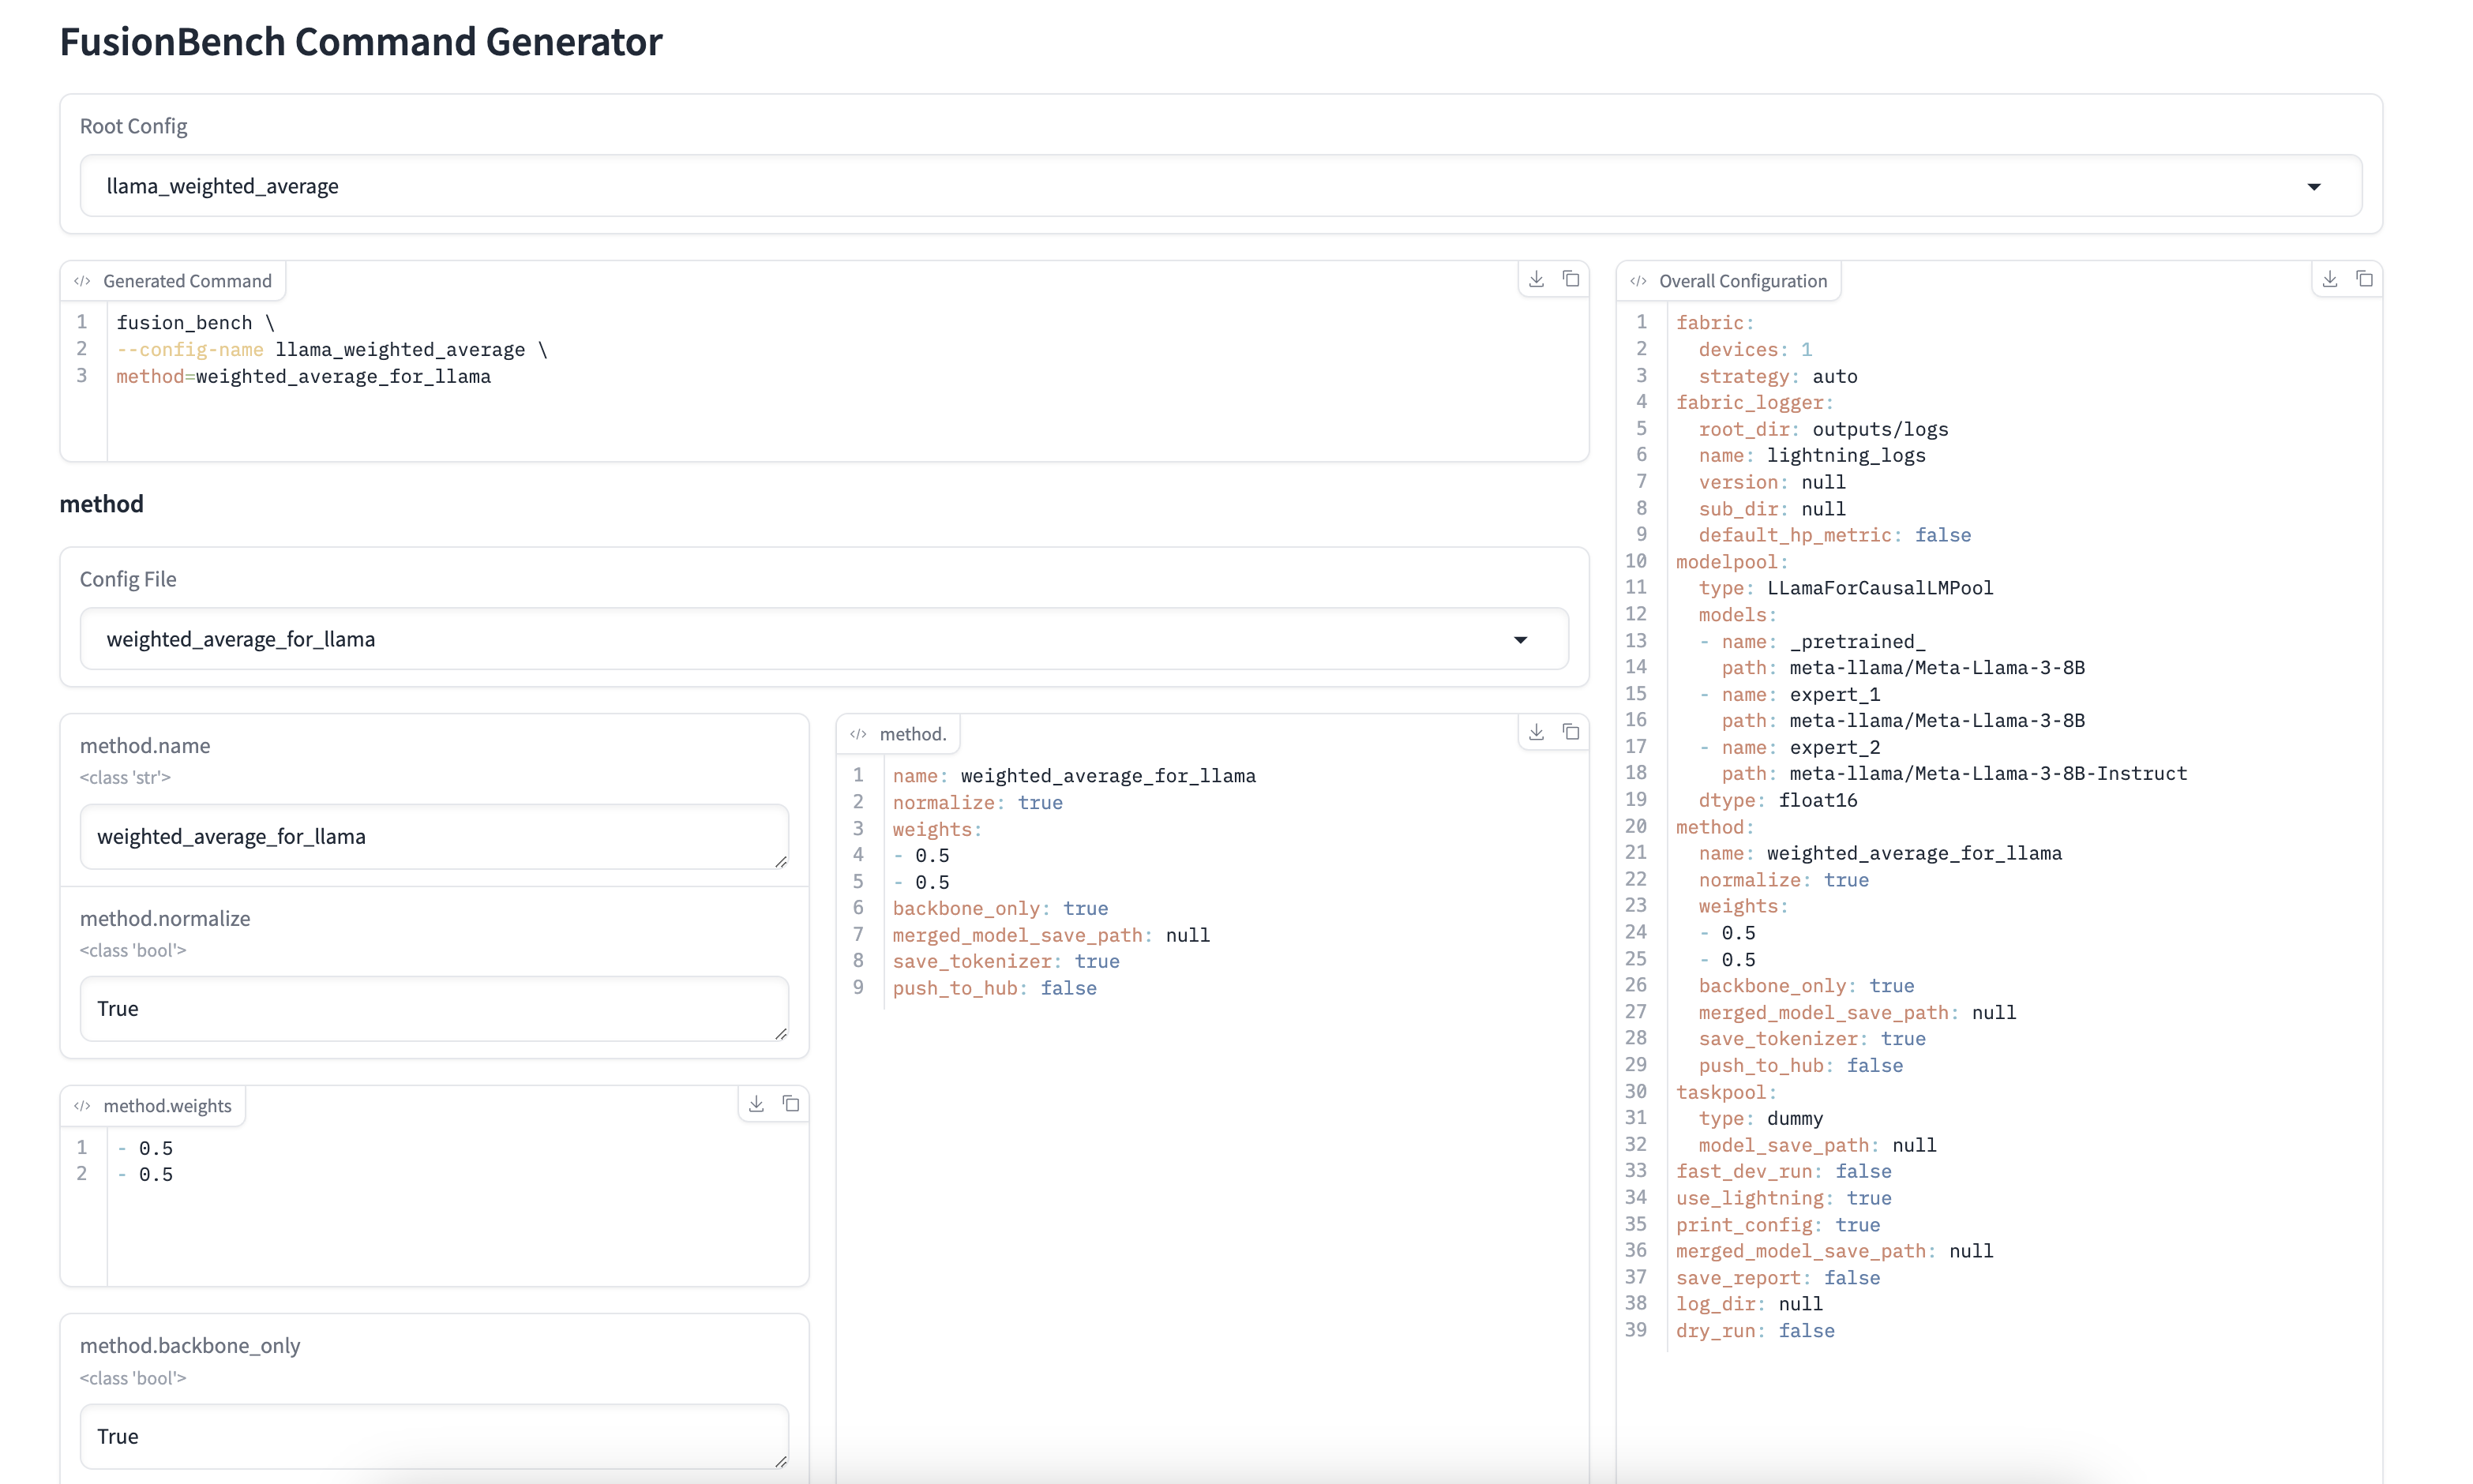This screenshot has width=2473, height=1484.
Task: Click the method.backbone_only label
Action: (x=190, y=1346)
